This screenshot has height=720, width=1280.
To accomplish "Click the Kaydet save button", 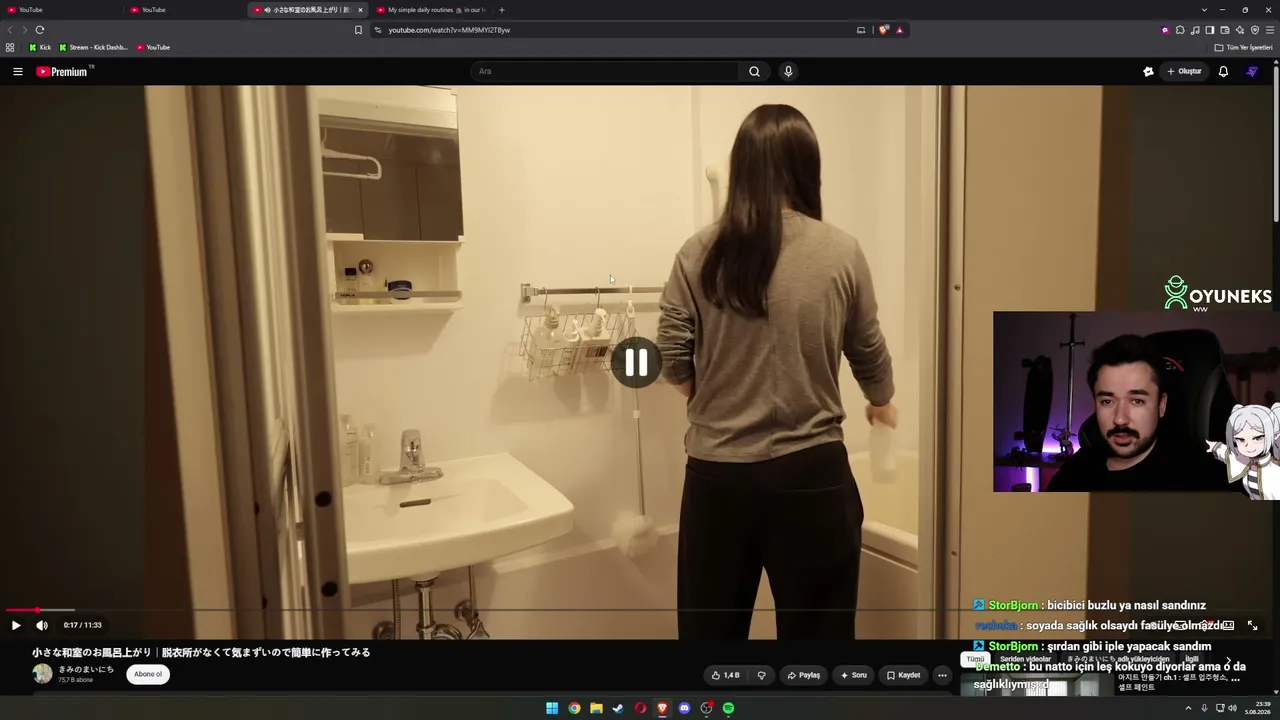I will (903, 675).
